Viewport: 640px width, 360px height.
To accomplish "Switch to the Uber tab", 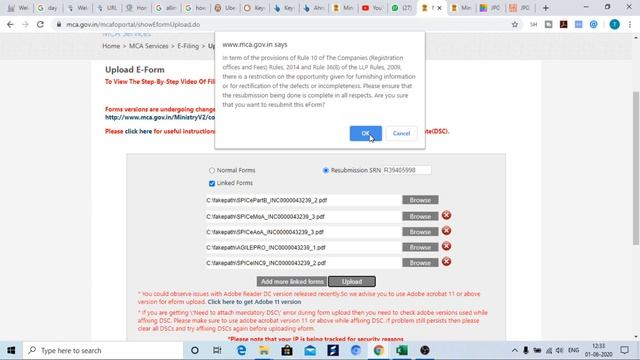I will (x=225, y=8).
